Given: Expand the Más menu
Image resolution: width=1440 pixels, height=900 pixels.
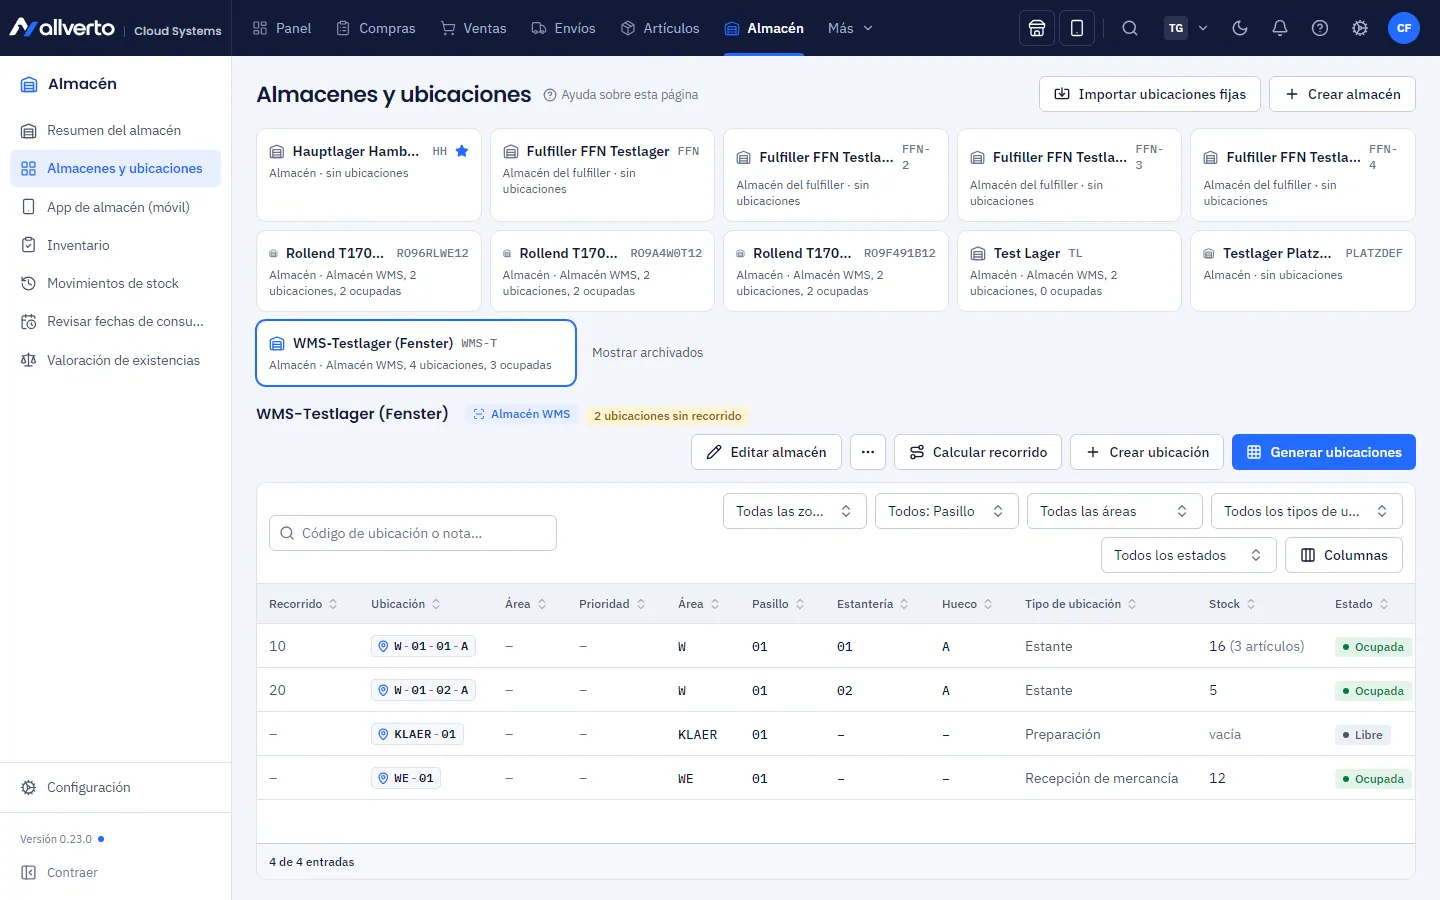Looking at the screenshot, I should [x=850, y=28].
